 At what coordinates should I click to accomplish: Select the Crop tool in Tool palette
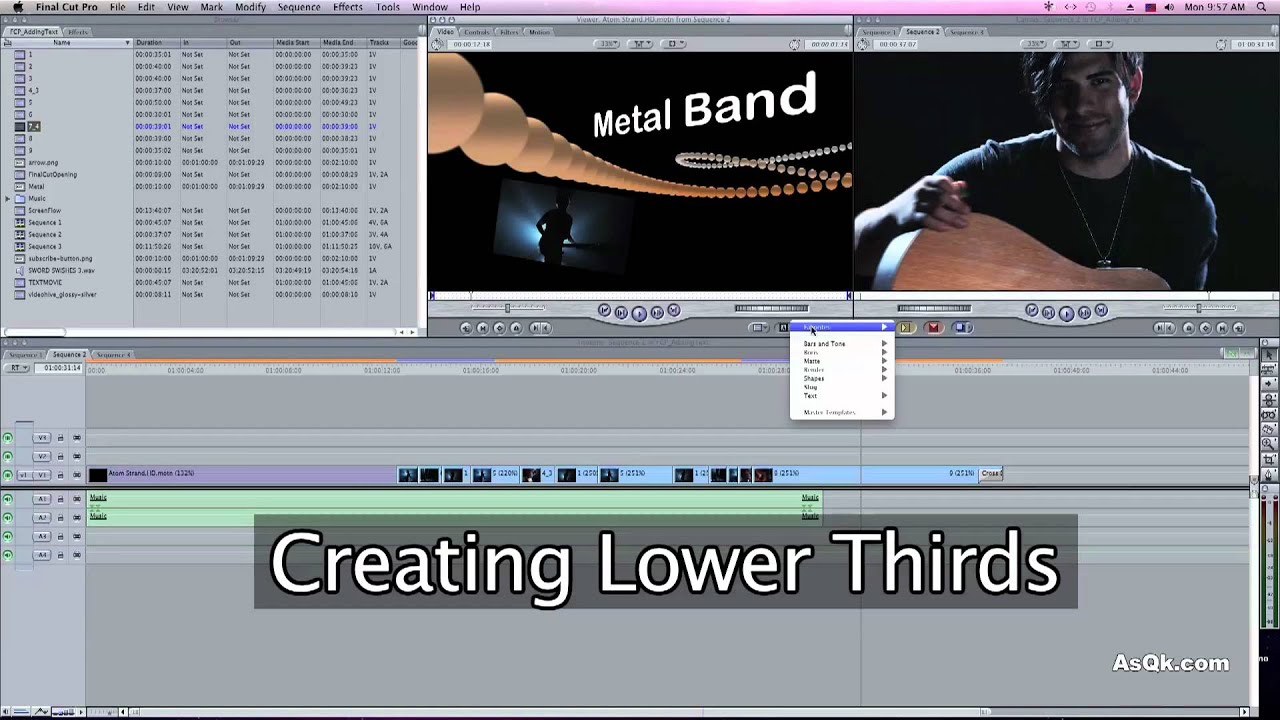[x=1269, y=459]
